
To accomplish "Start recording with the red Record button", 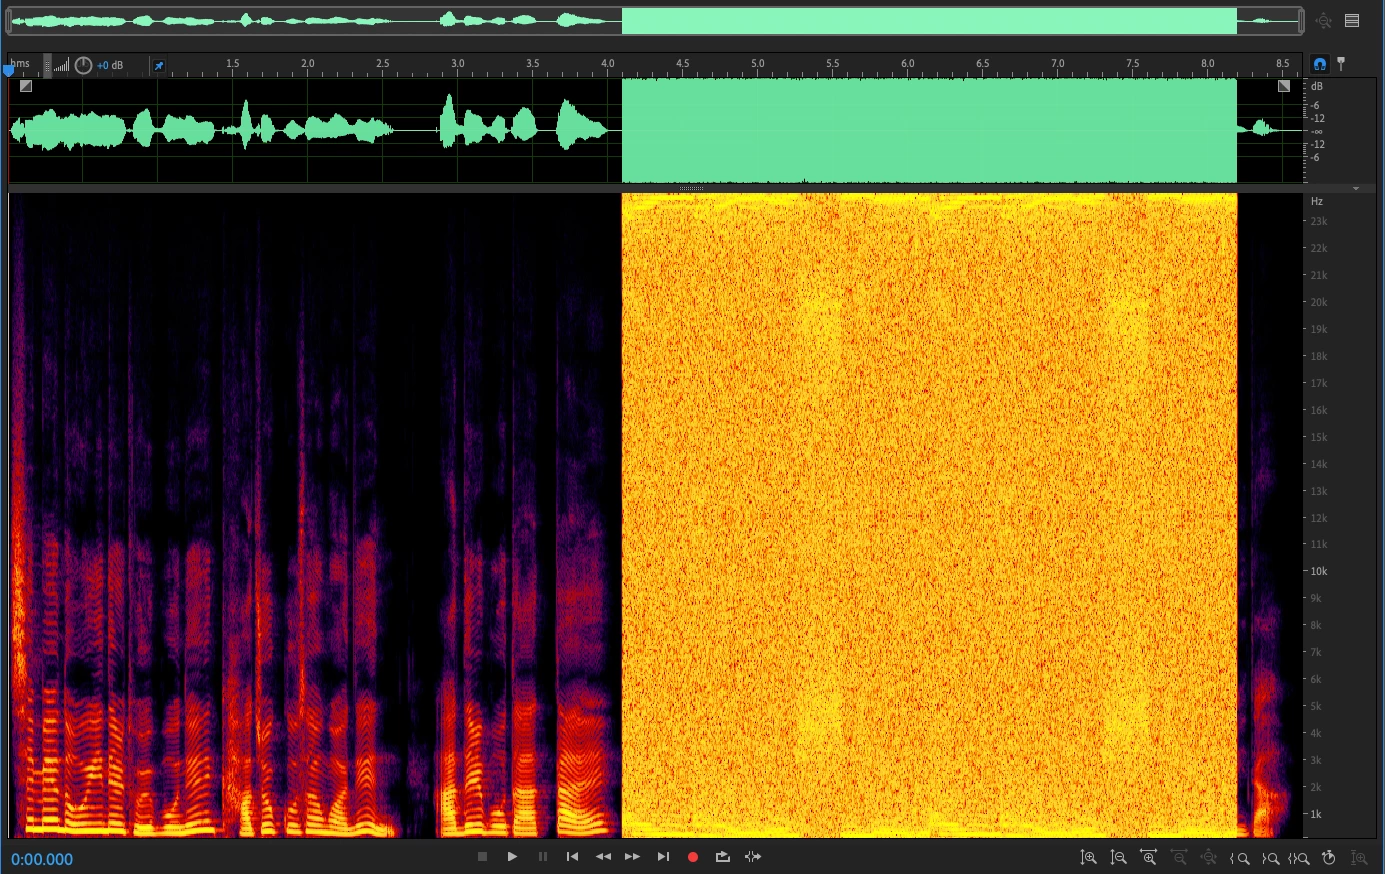I will (693, 857).
